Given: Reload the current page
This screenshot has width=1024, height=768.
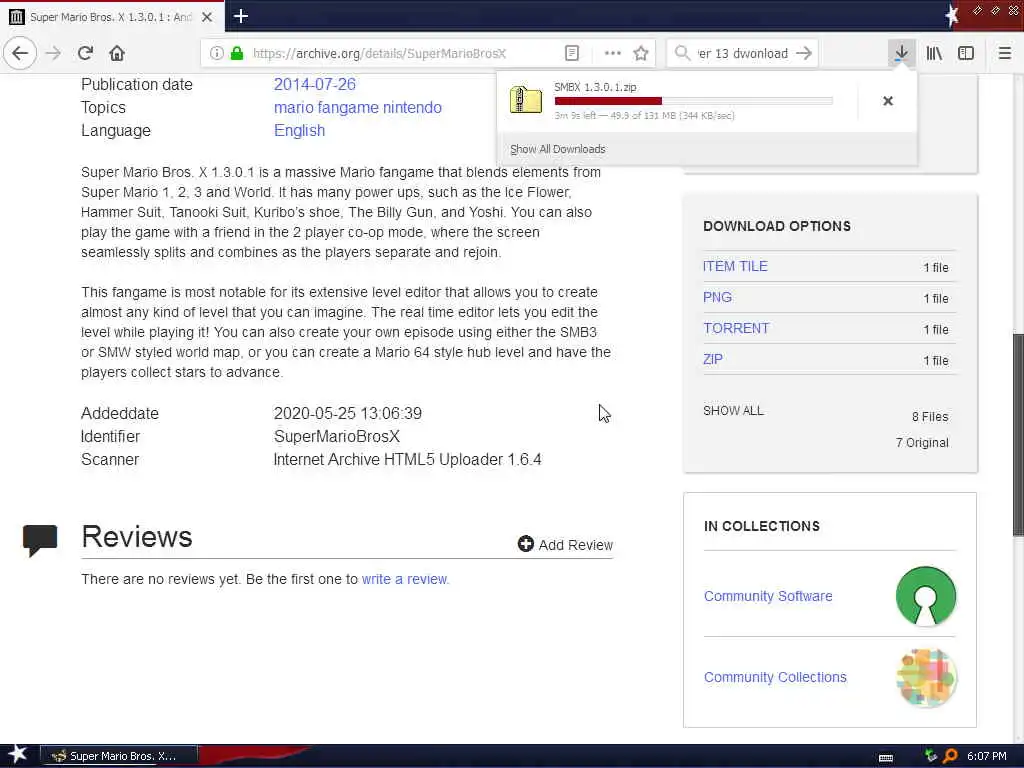Looking at the screenshot, I should [x=85, y=53].
